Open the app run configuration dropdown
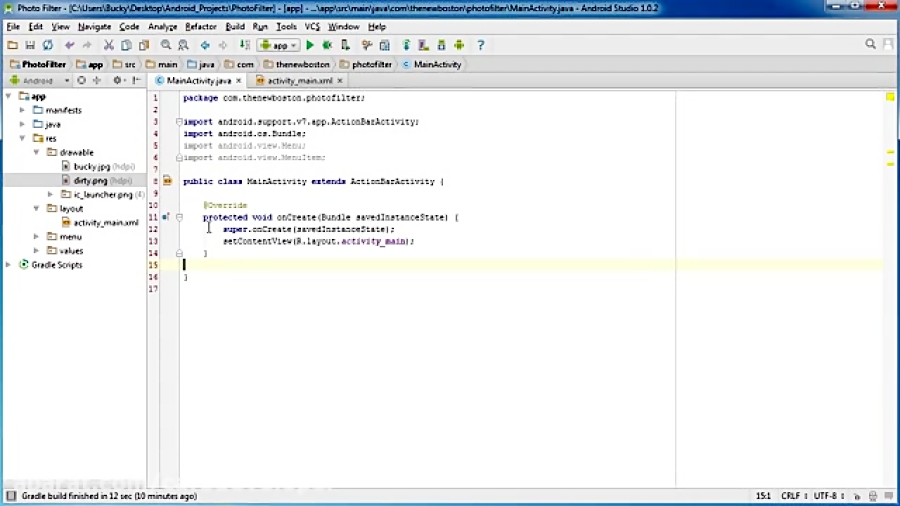Image resolution: width=900 pixels, height=506 pixels. point(279,45)
